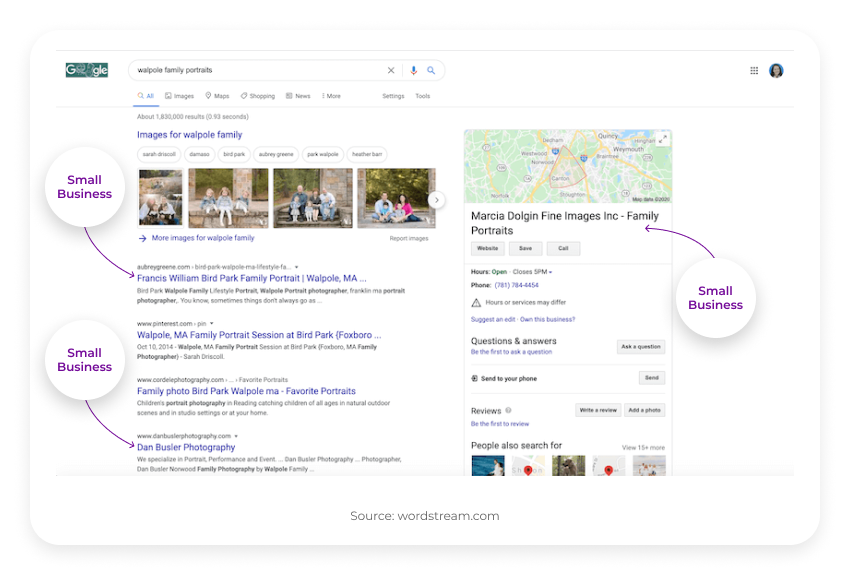This screenshot has width=850, height=575.
Task: Open first family photo on stone steps
Action: pyautogui.click(x=160, y=198)
